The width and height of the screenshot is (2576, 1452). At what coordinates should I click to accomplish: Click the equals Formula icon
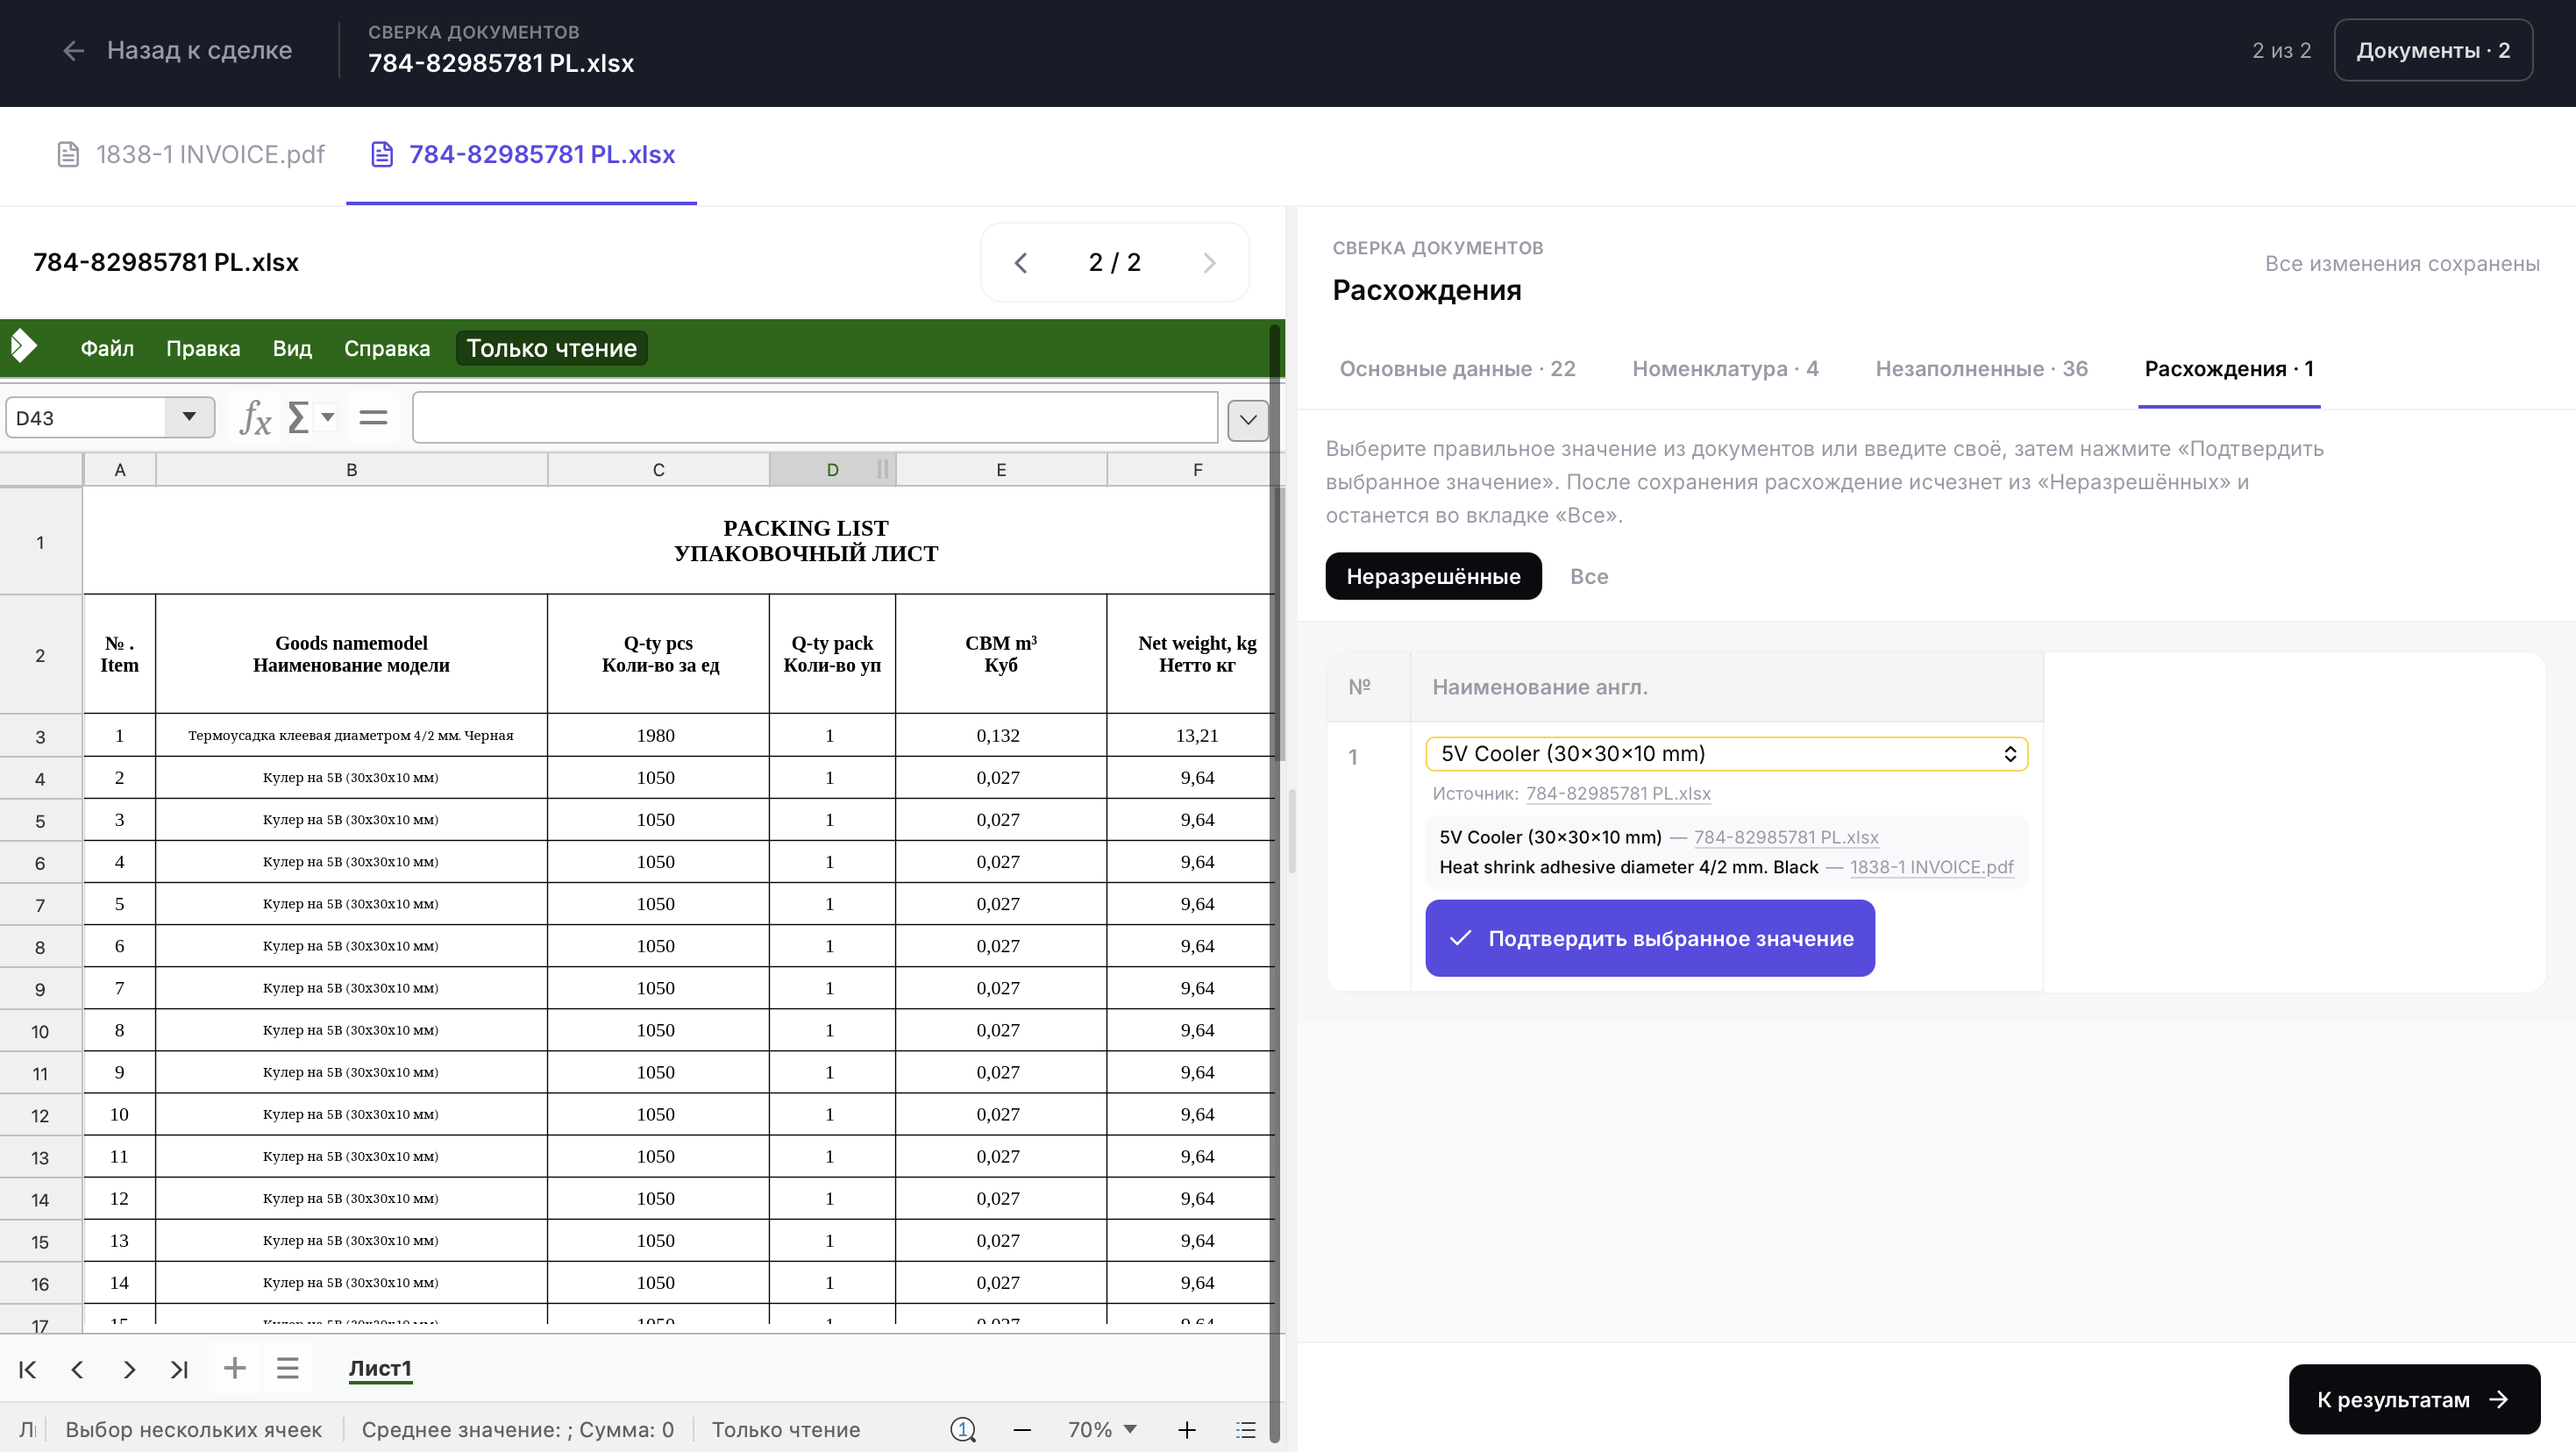pos(373,417)
